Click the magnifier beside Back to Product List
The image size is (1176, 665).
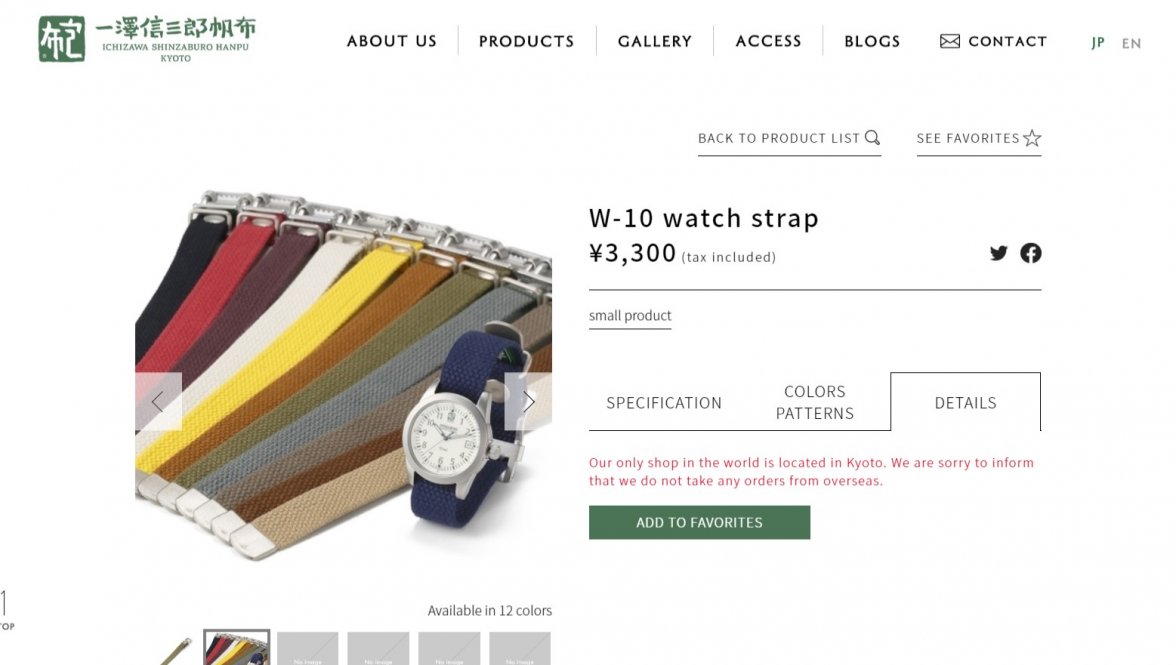(872, 138)
